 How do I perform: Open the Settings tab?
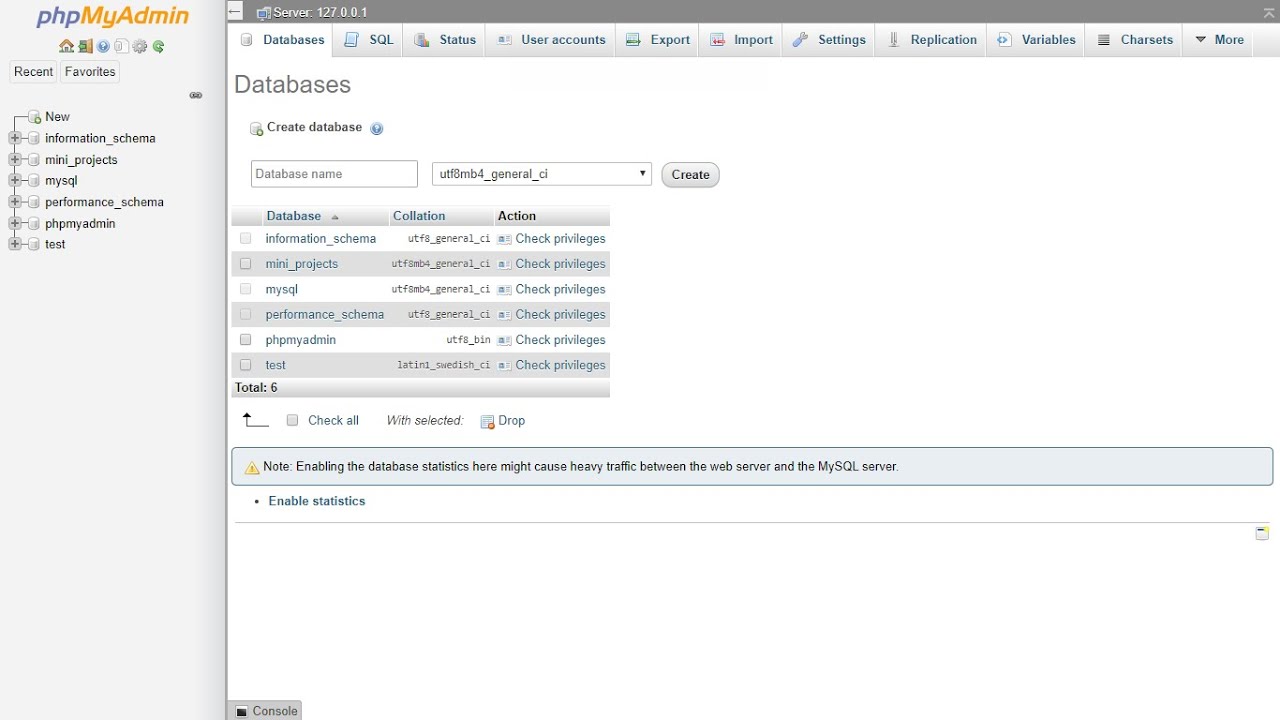[828, 40]
